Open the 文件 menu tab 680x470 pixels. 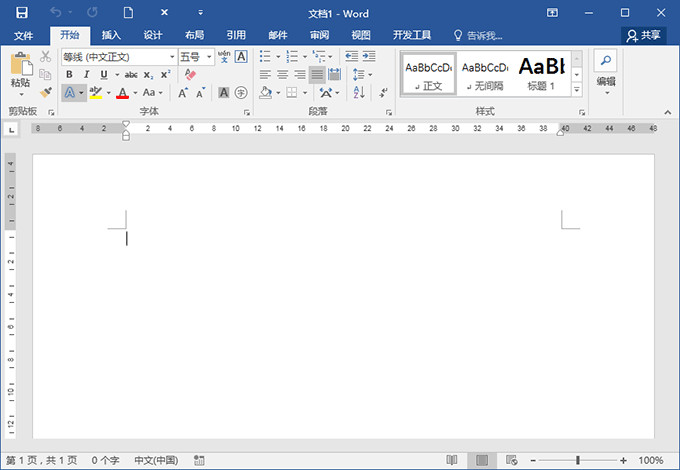24,35
